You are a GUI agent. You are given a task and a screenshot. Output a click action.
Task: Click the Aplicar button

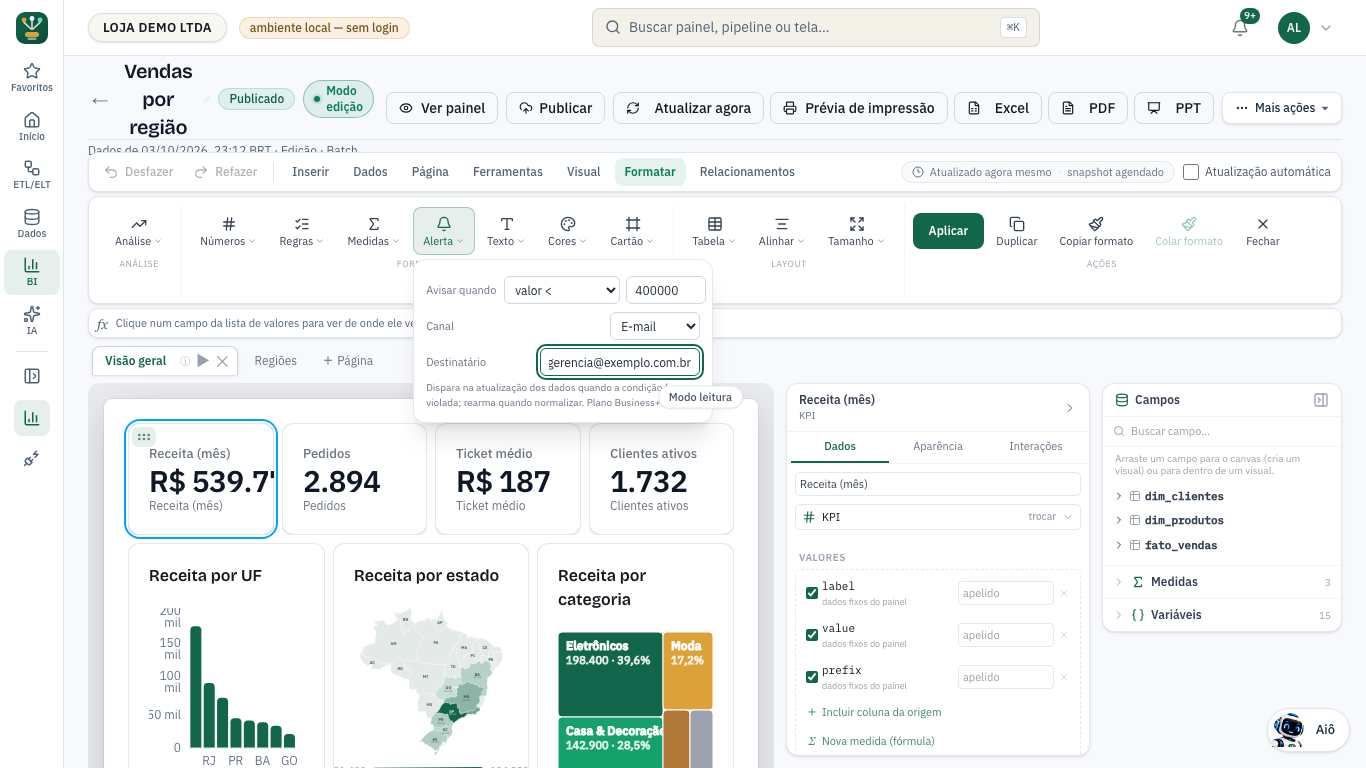[x=948, y=231]
